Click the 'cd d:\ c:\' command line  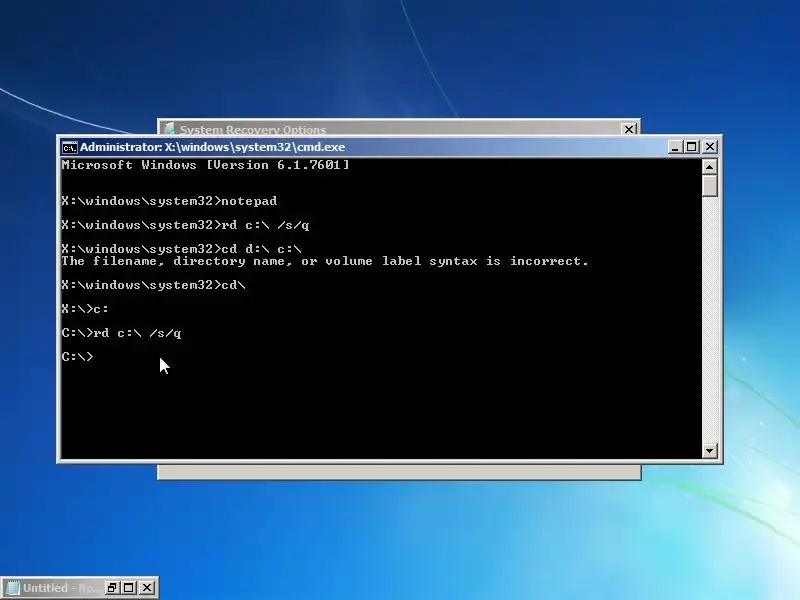[x=181, y=249]
